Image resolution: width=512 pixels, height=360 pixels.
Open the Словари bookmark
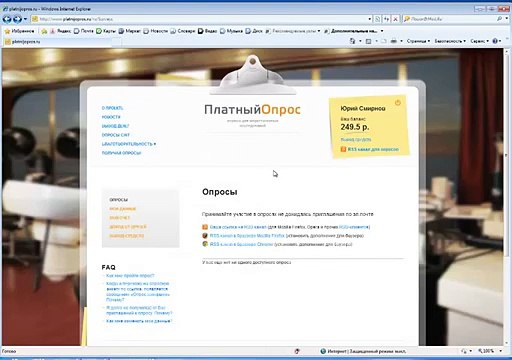coord(183,31)
